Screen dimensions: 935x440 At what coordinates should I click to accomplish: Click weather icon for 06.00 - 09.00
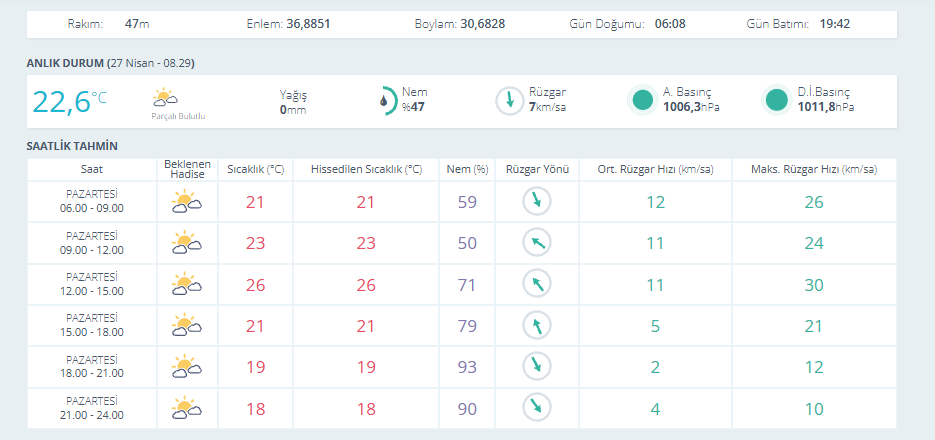coord(187,202)
